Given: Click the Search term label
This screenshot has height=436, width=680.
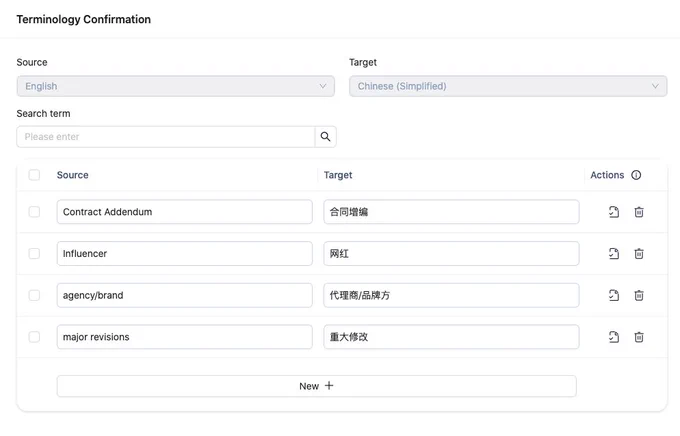Looking at the screenshot, I should click(x=43, y=113).
